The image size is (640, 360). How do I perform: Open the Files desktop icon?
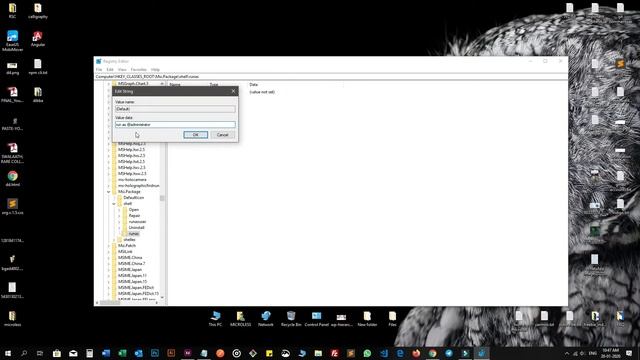tap(392, 319)
